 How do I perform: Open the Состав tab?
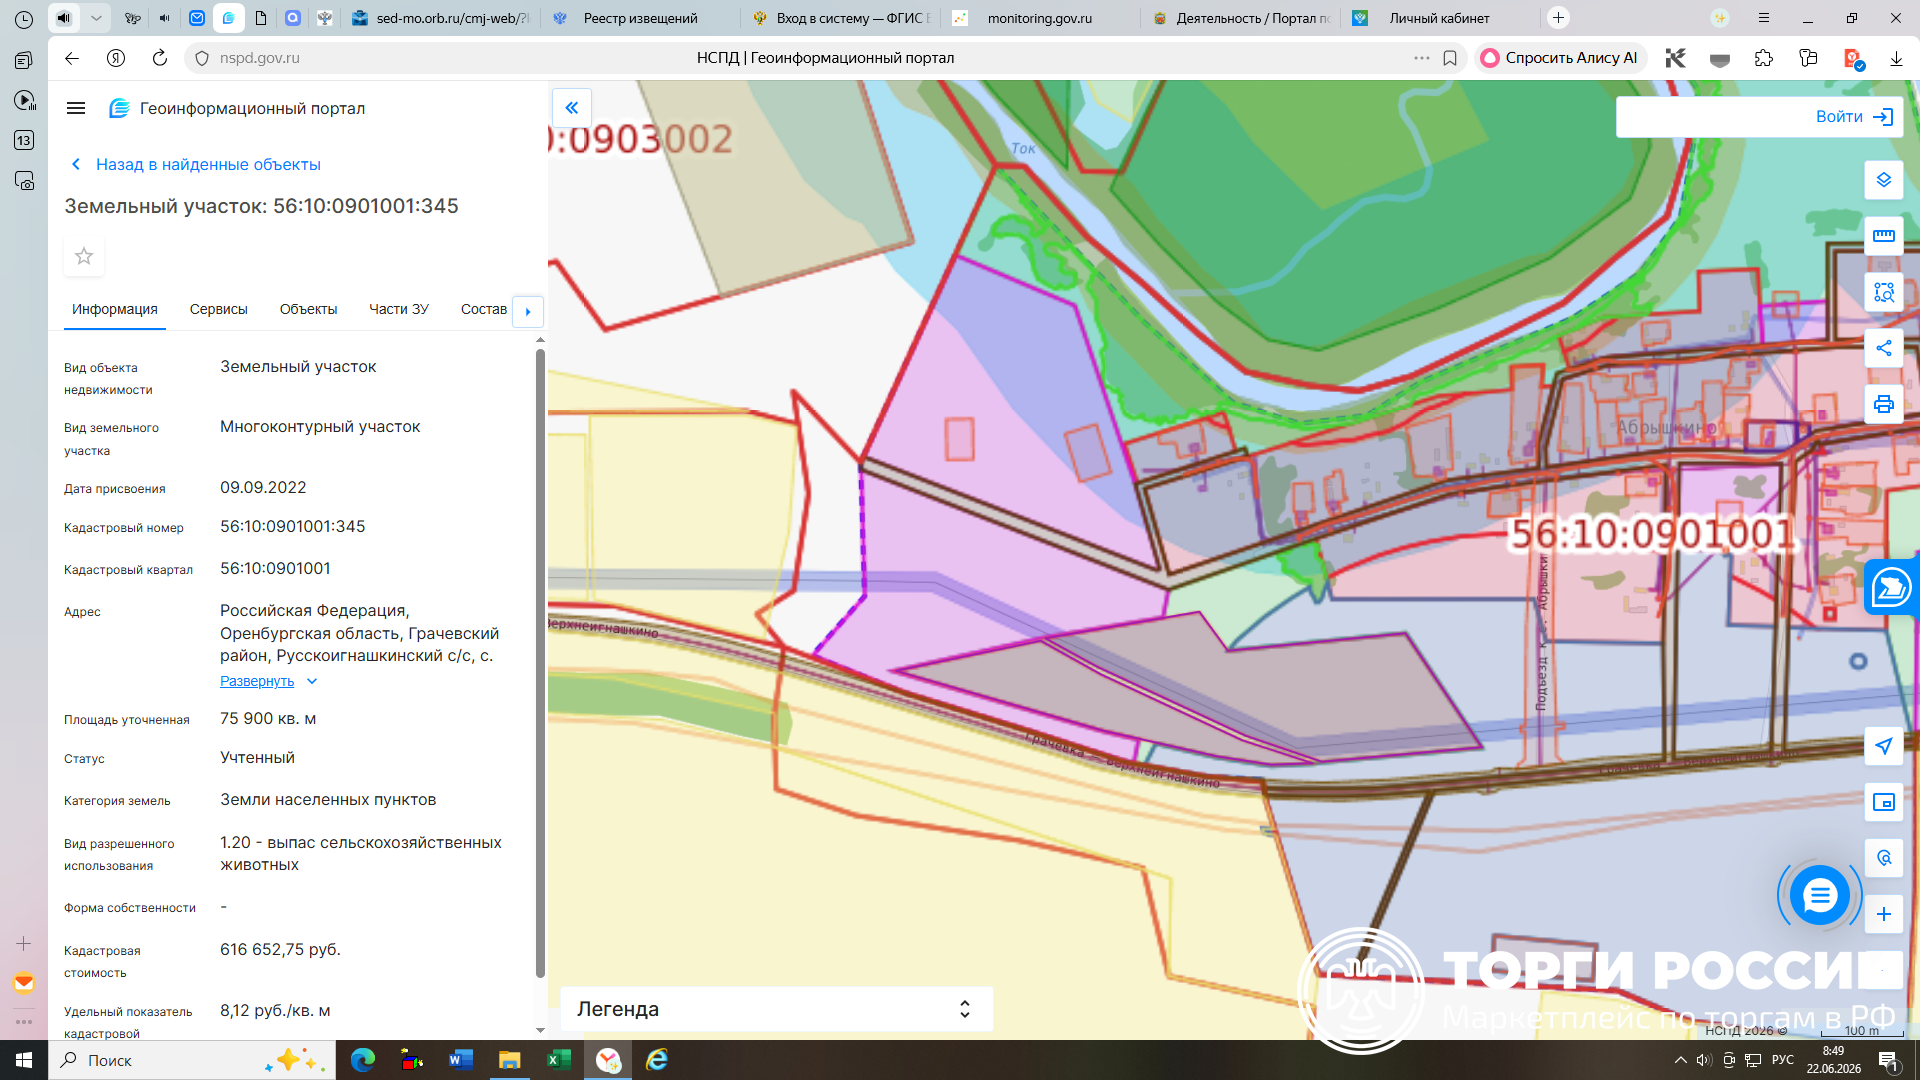484,309
